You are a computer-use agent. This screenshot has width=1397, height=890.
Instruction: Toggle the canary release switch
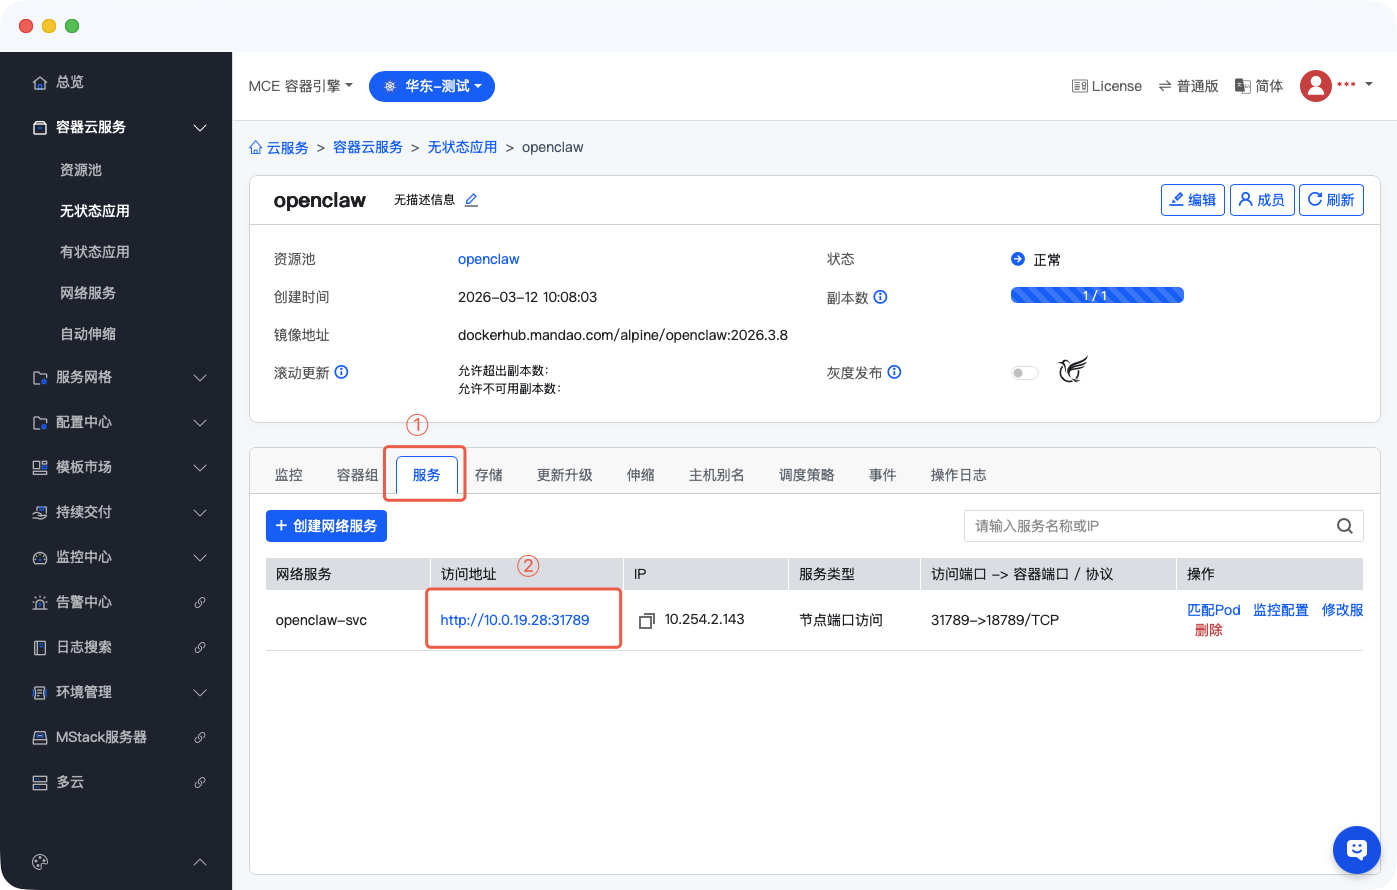pyautogui.click(x=1024, y=373)
